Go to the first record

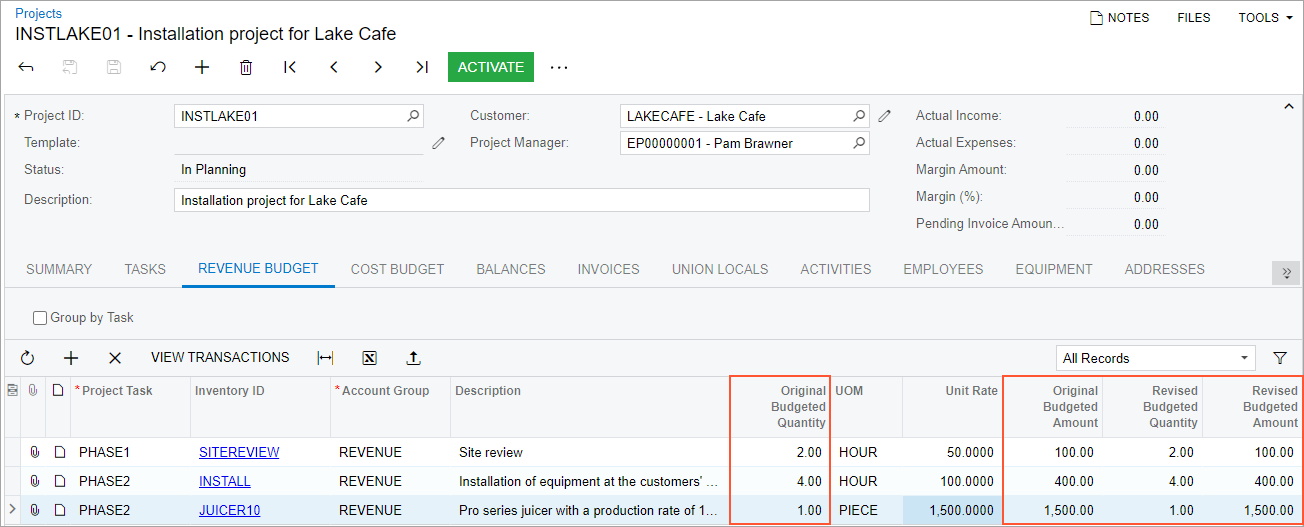290,67
